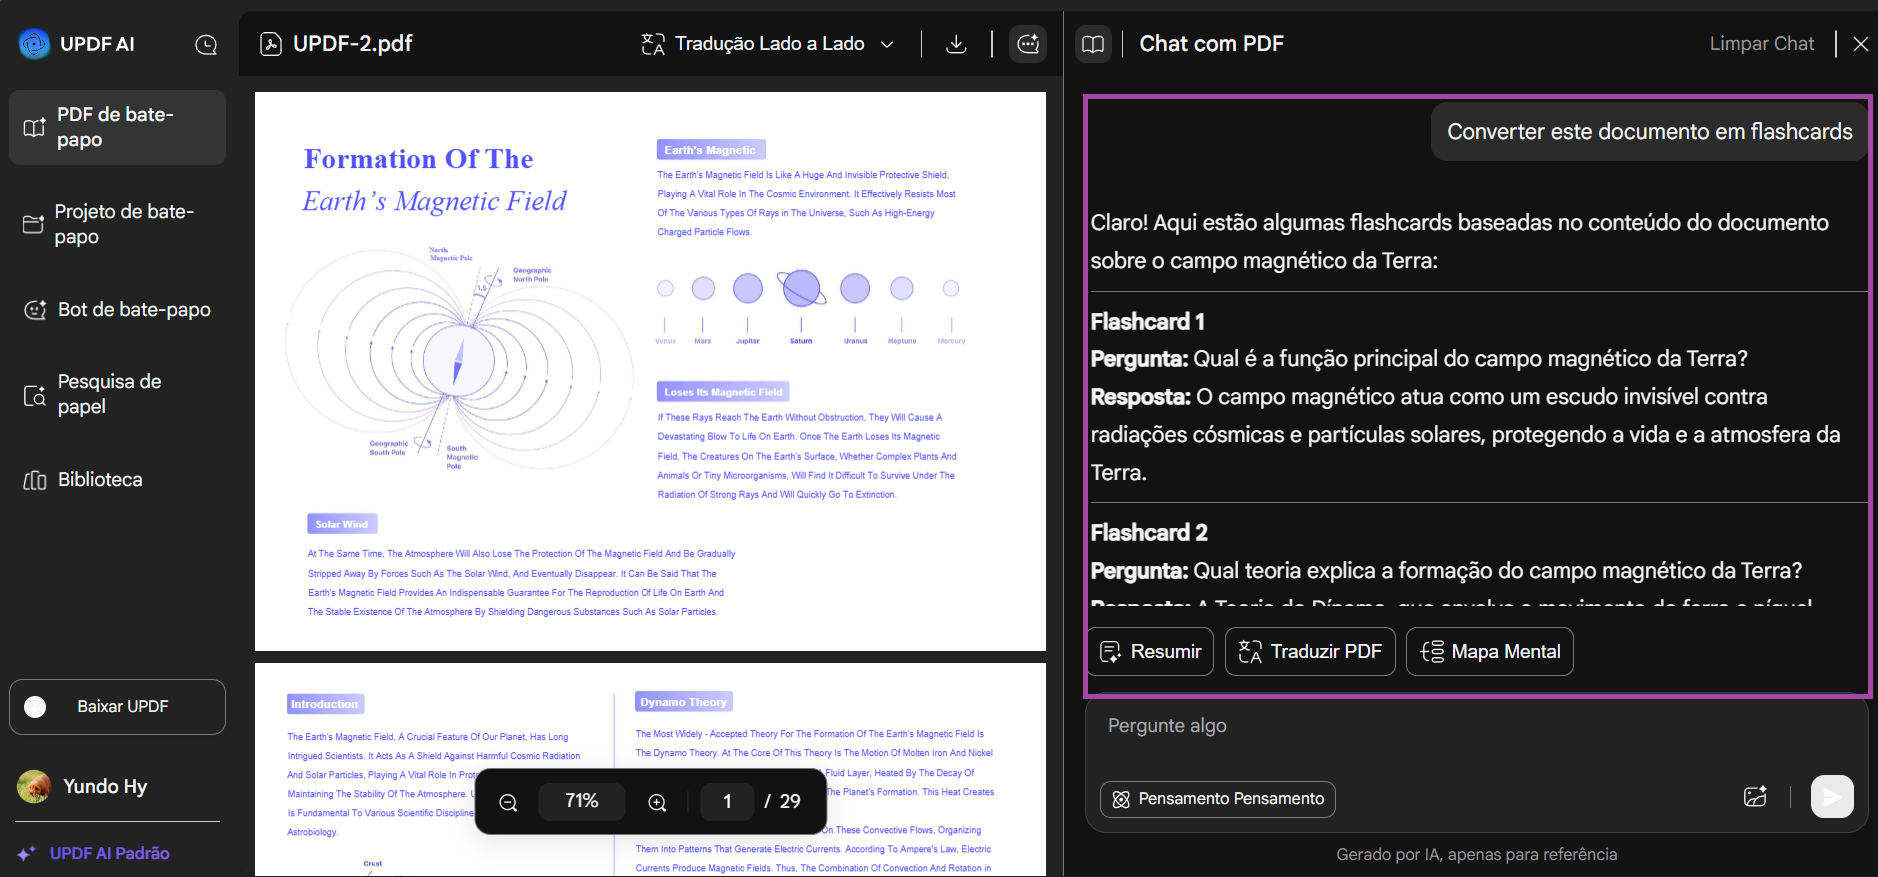Toggle Pensamento Pensamento mode

point(1218,799)
